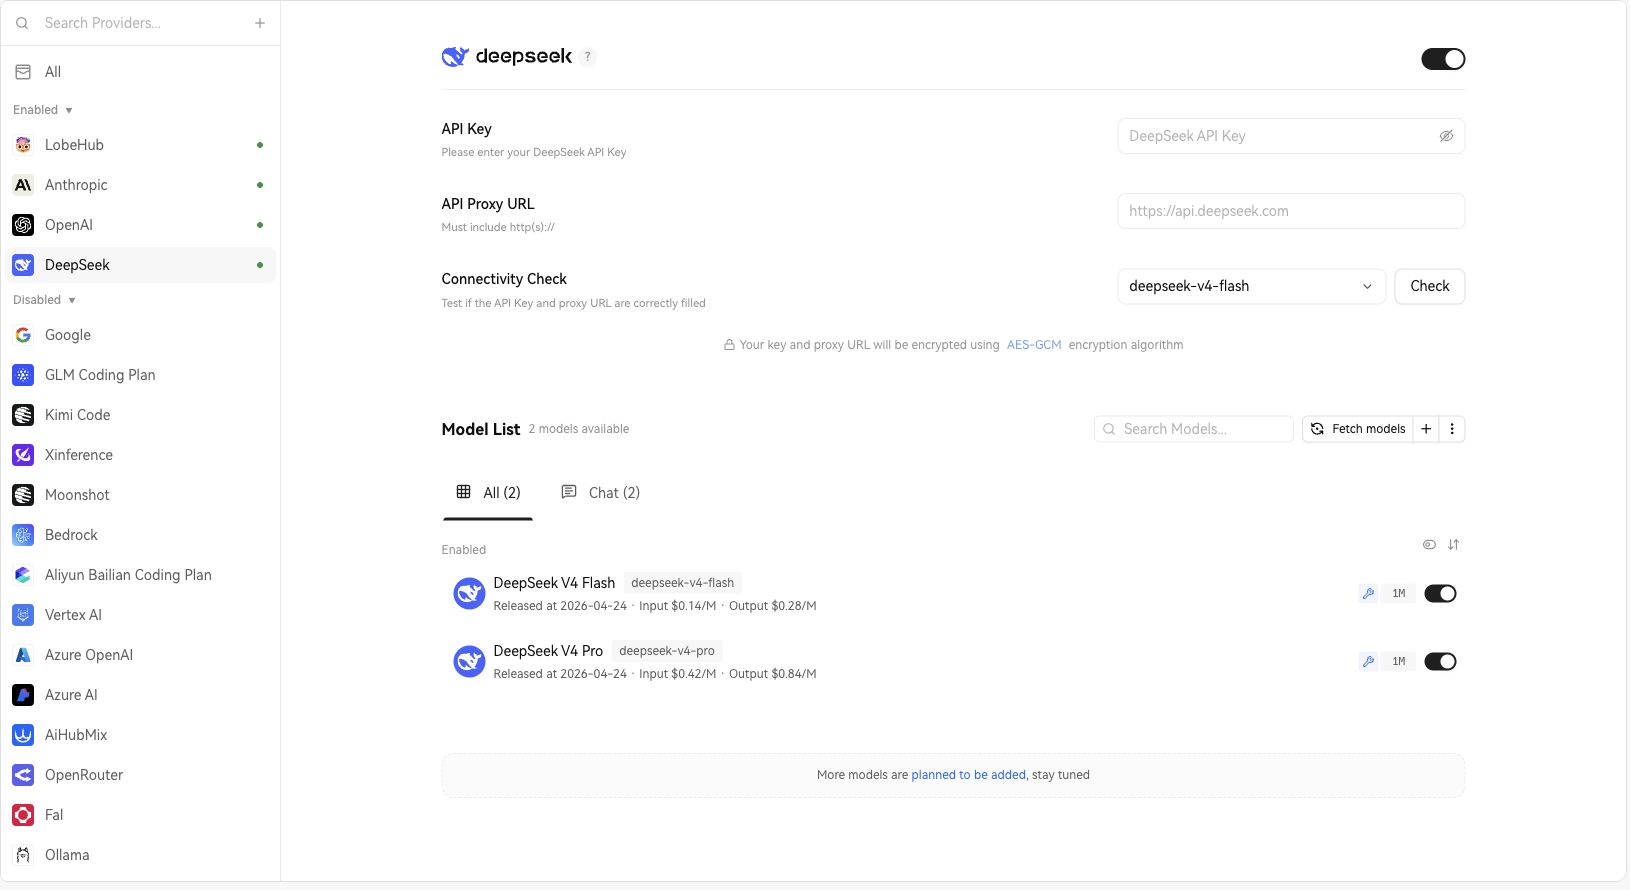Toggle all enabled models switch icon
Screen dimensions: 1630x890
click(x=1429, y=545)
